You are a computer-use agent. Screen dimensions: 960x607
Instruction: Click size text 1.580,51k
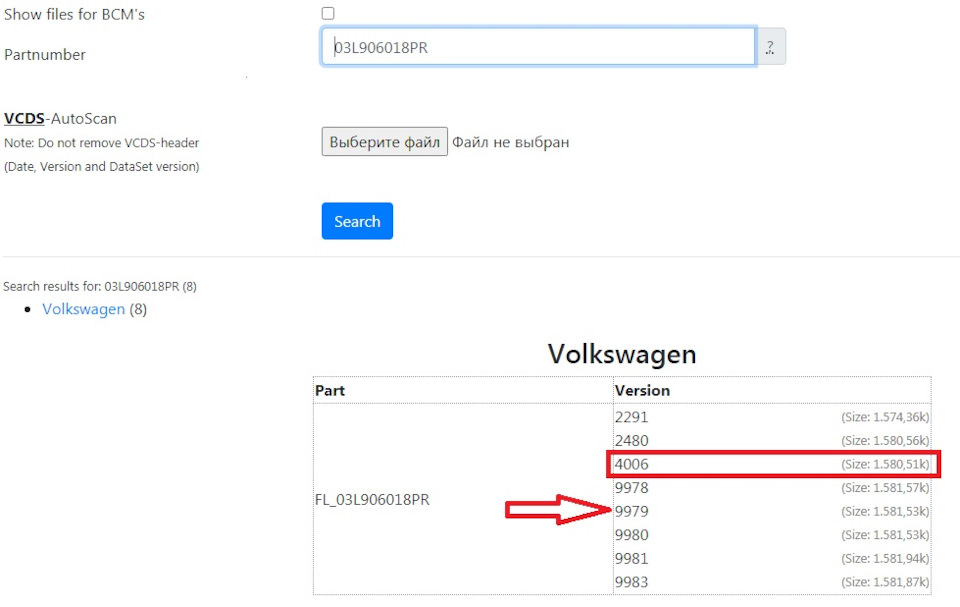coord(885,464)
